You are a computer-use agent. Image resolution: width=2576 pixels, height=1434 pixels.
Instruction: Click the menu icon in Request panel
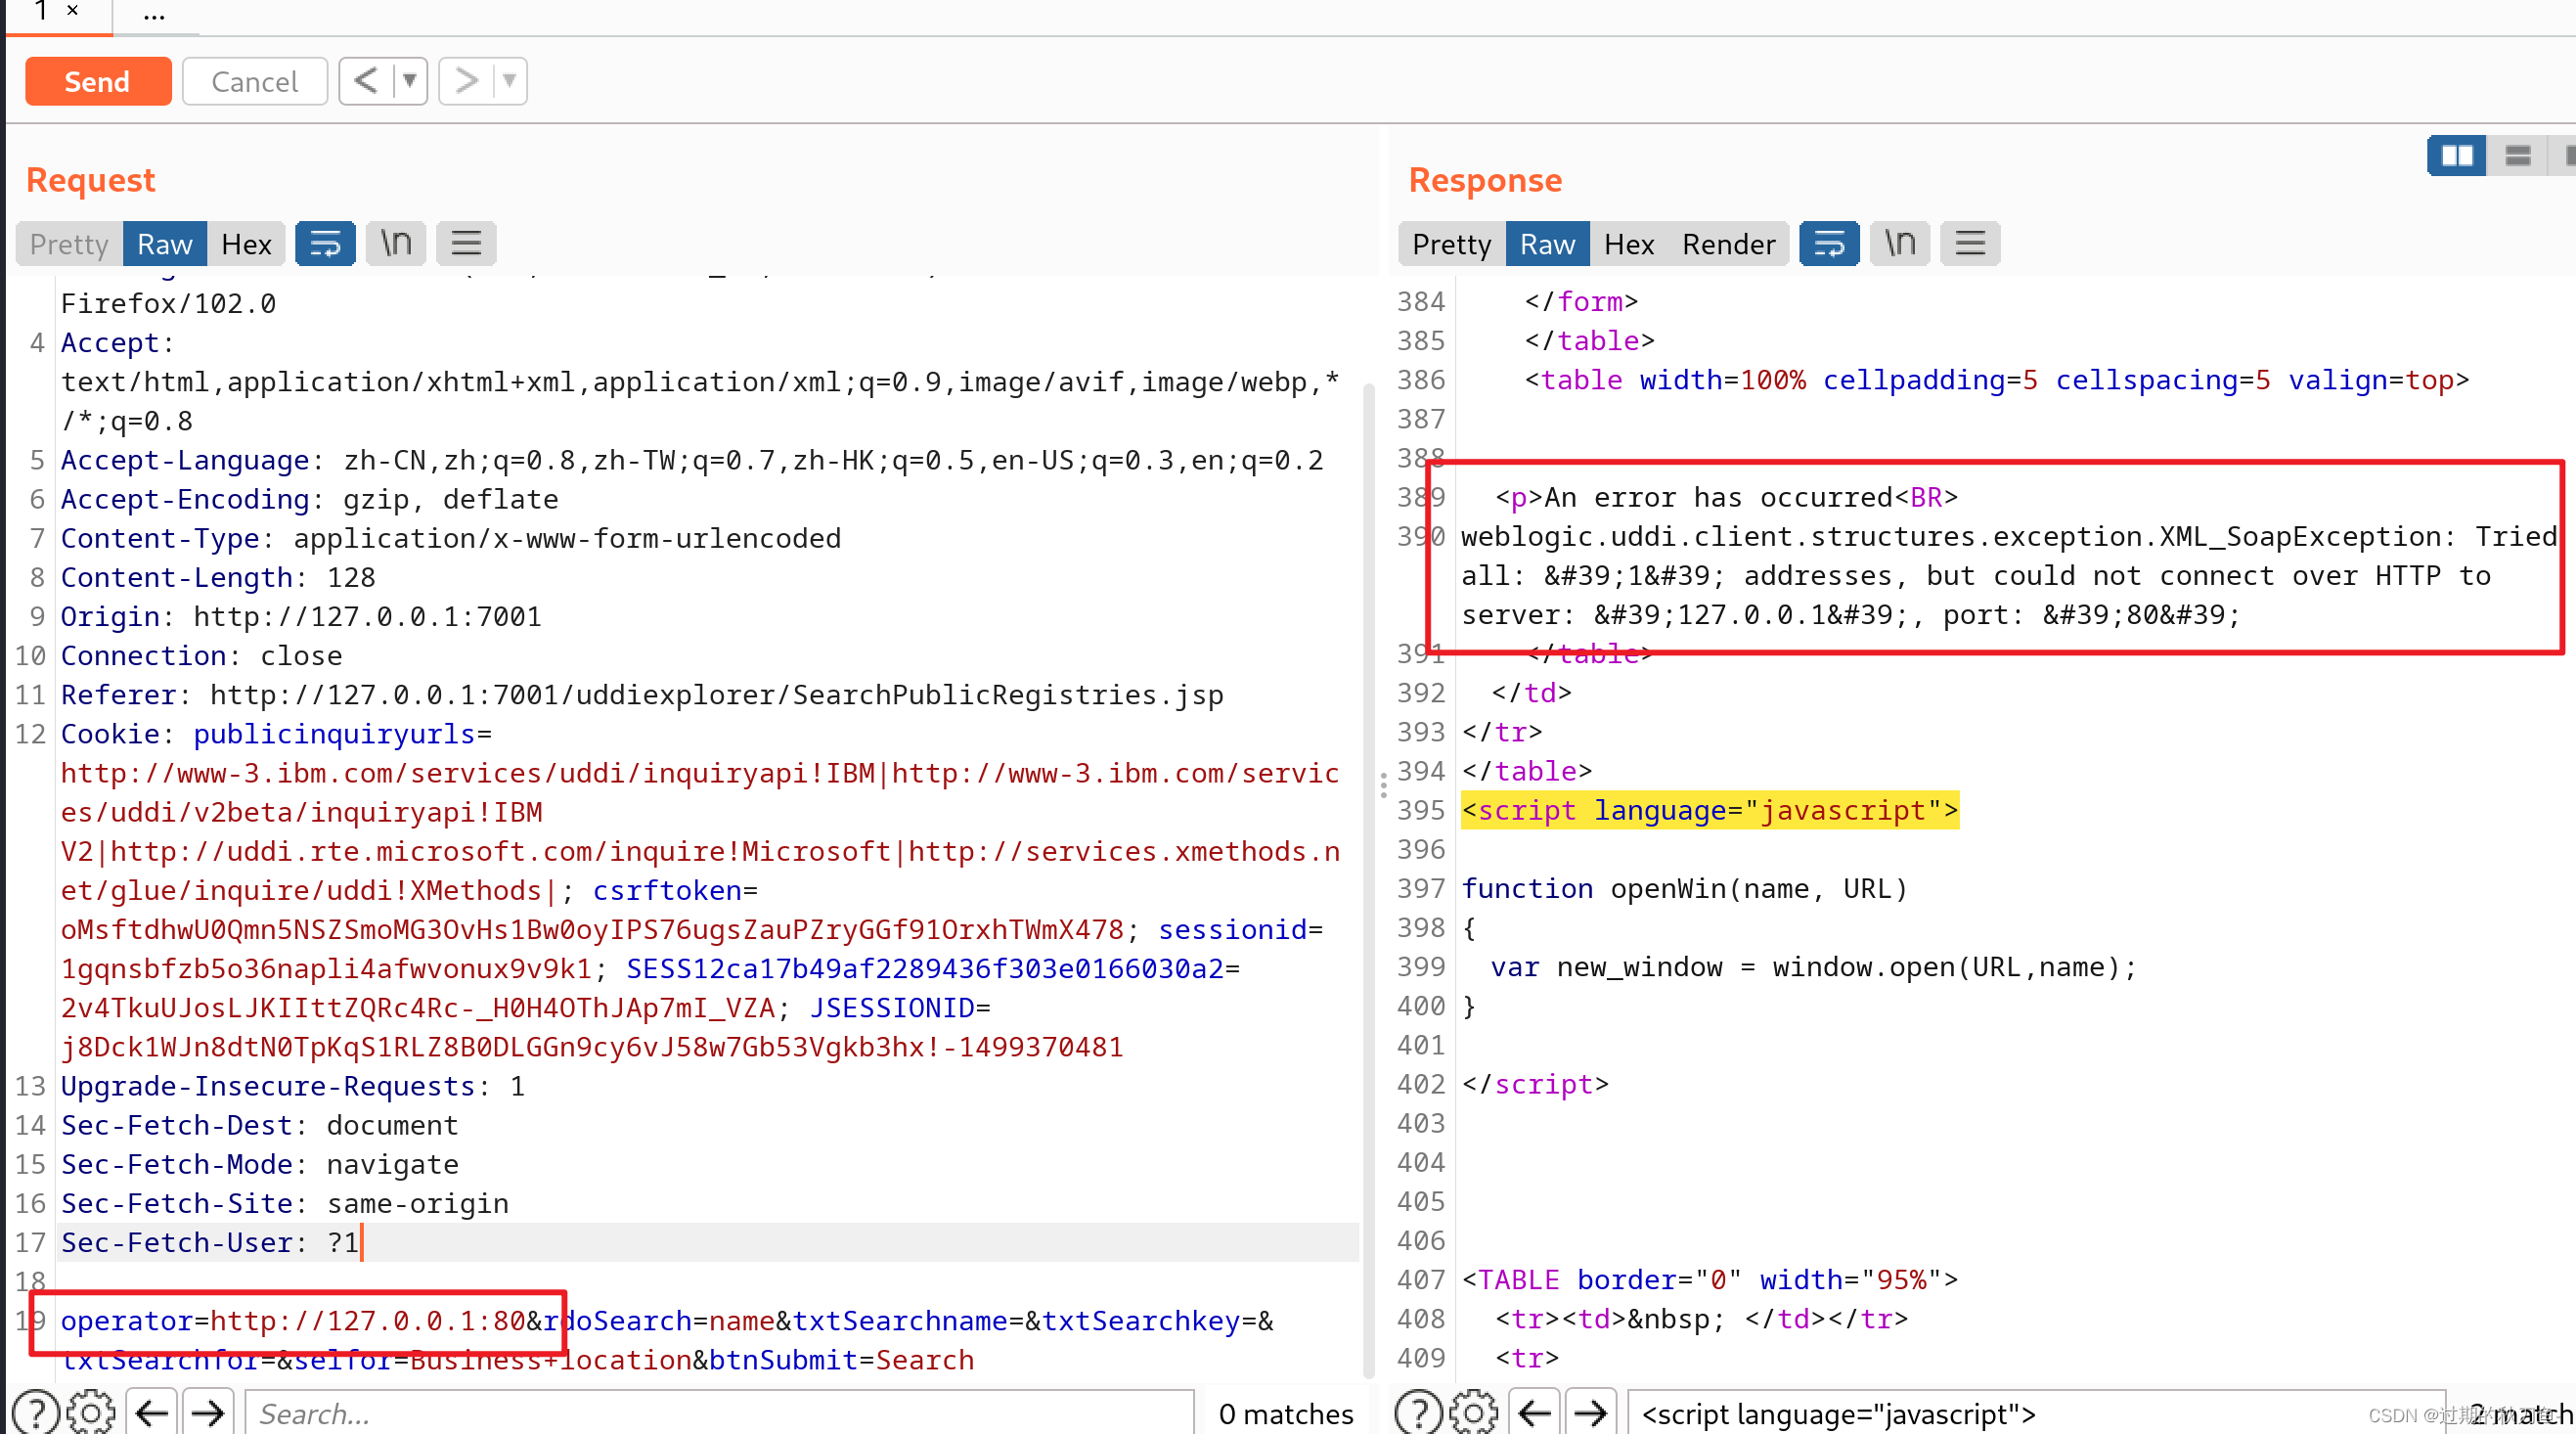[x=465, y=242]
